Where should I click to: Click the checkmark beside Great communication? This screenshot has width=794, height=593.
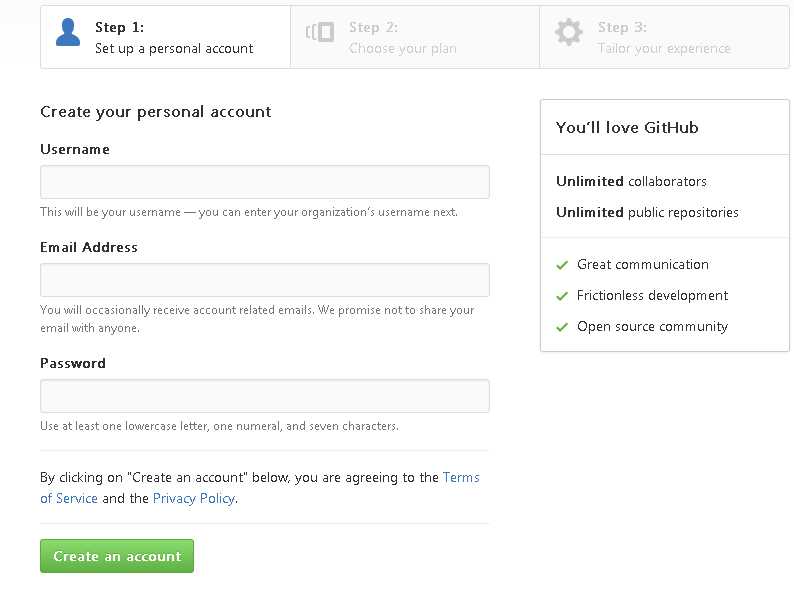(562, 265)
